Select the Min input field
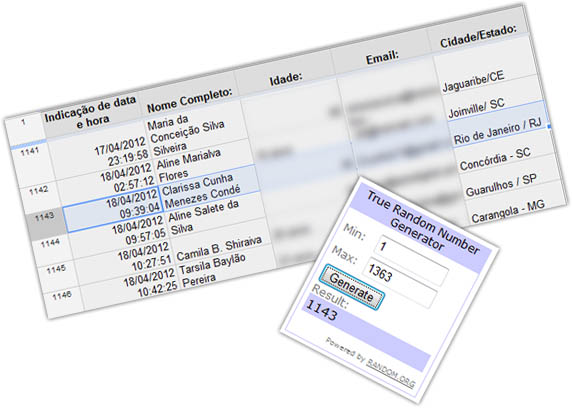Viewport: 572px width, 408px height. [412, 254]
